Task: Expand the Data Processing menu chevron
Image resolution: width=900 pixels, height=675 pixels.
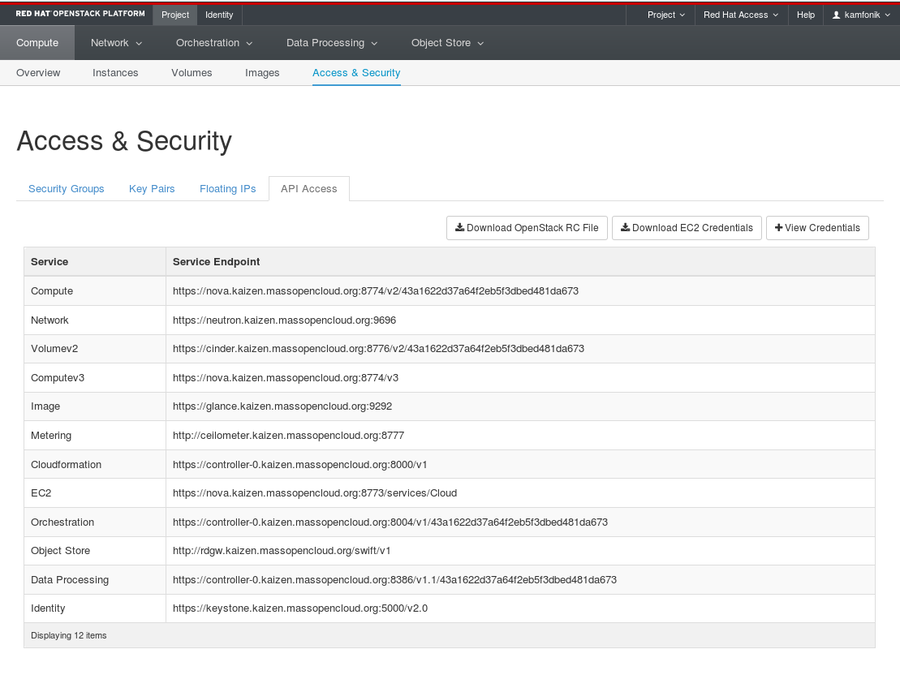Action: [374, 44]
